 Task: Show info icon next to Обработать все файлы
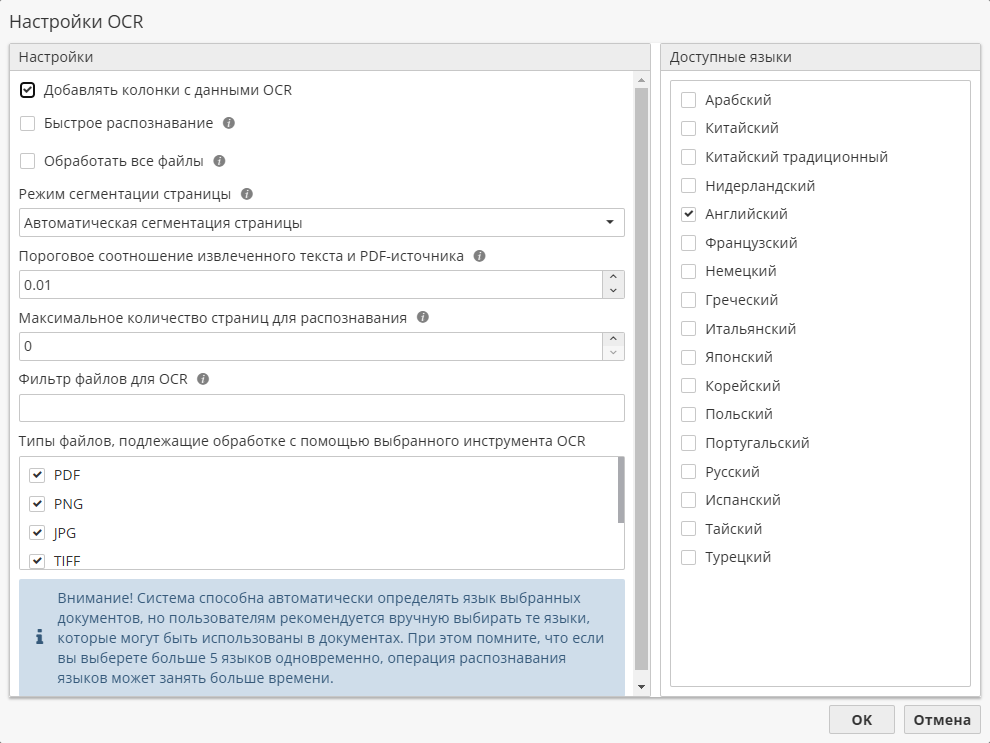click(x=219, y=161)
